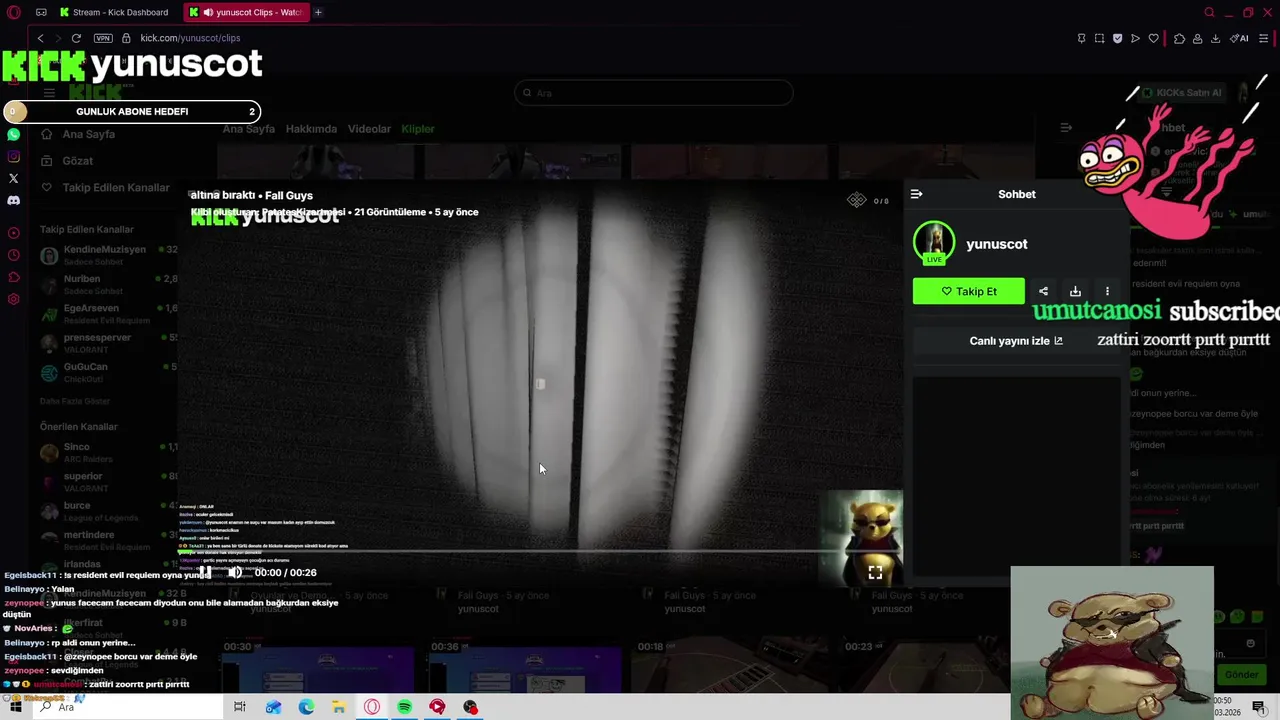Open the Videolar channel tab

point(369,129)
